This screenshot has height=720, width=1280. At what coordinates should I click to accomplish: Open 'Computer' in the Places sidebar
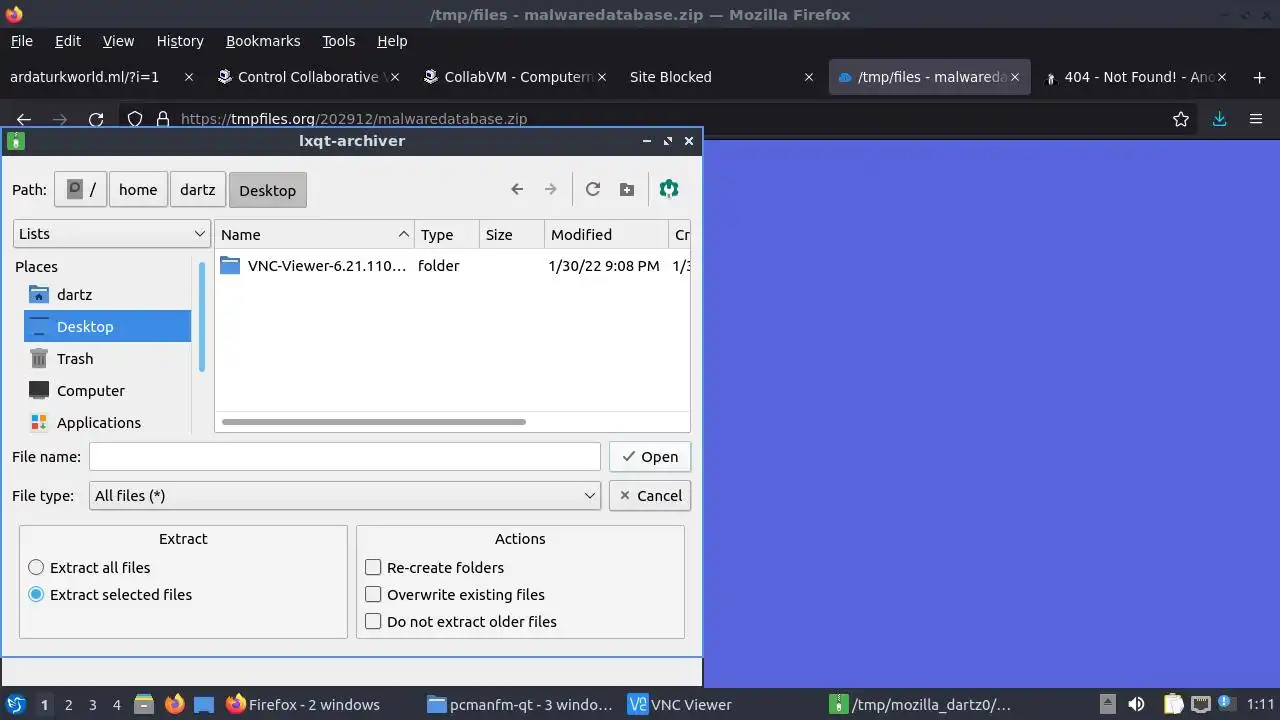107,390
